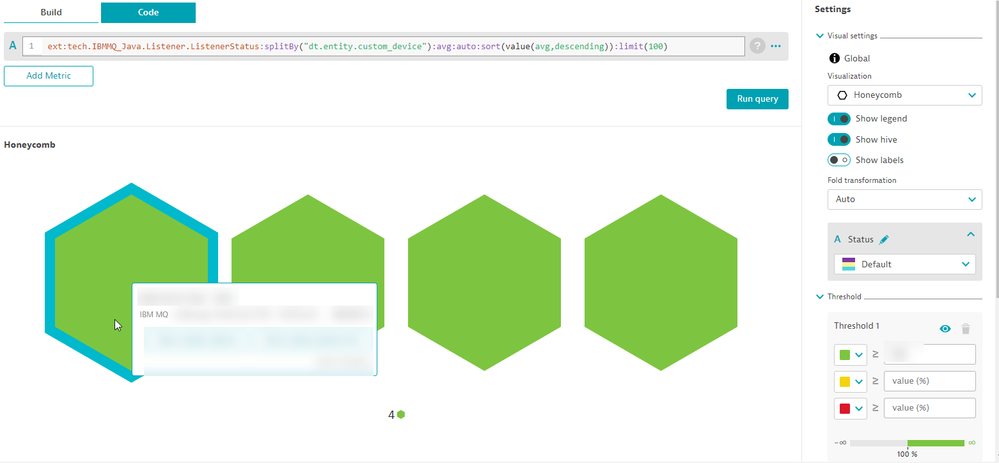Open the query help question mark icon

coord(757,46)
